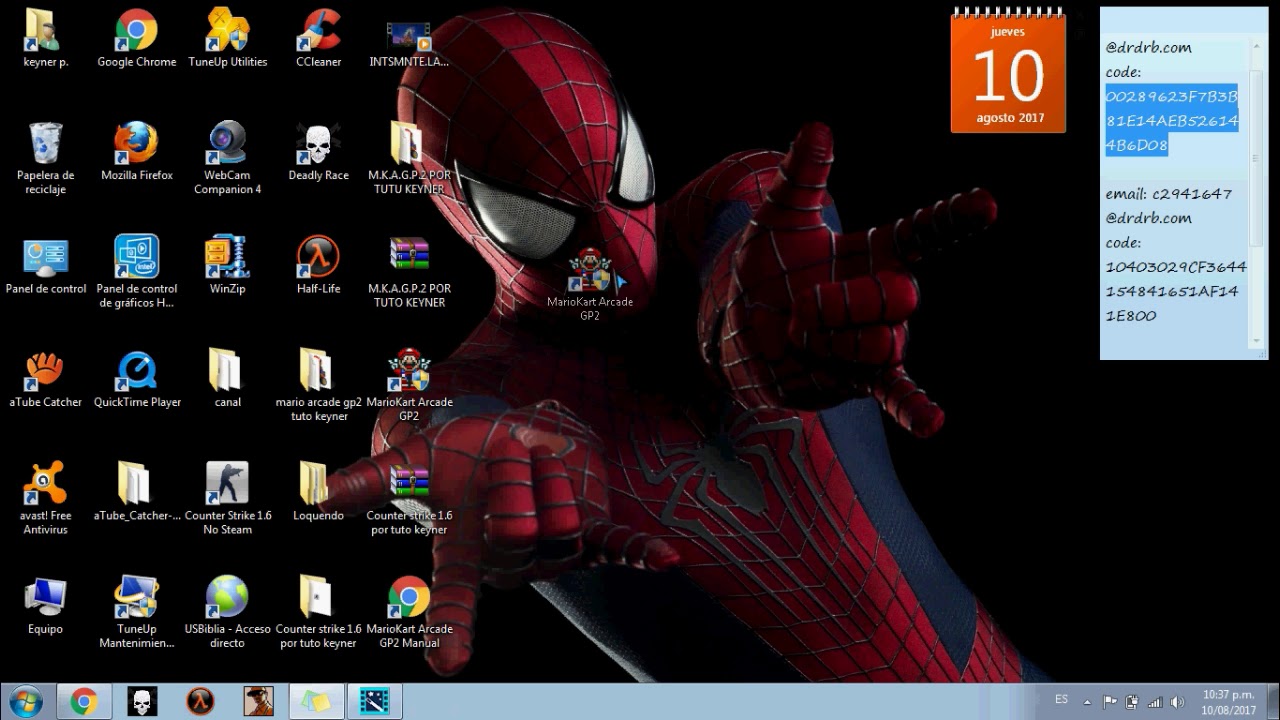1280x720 pixels.
Task: Select the Intel Panel de control de gráficos icon
Action: (136, 272)
